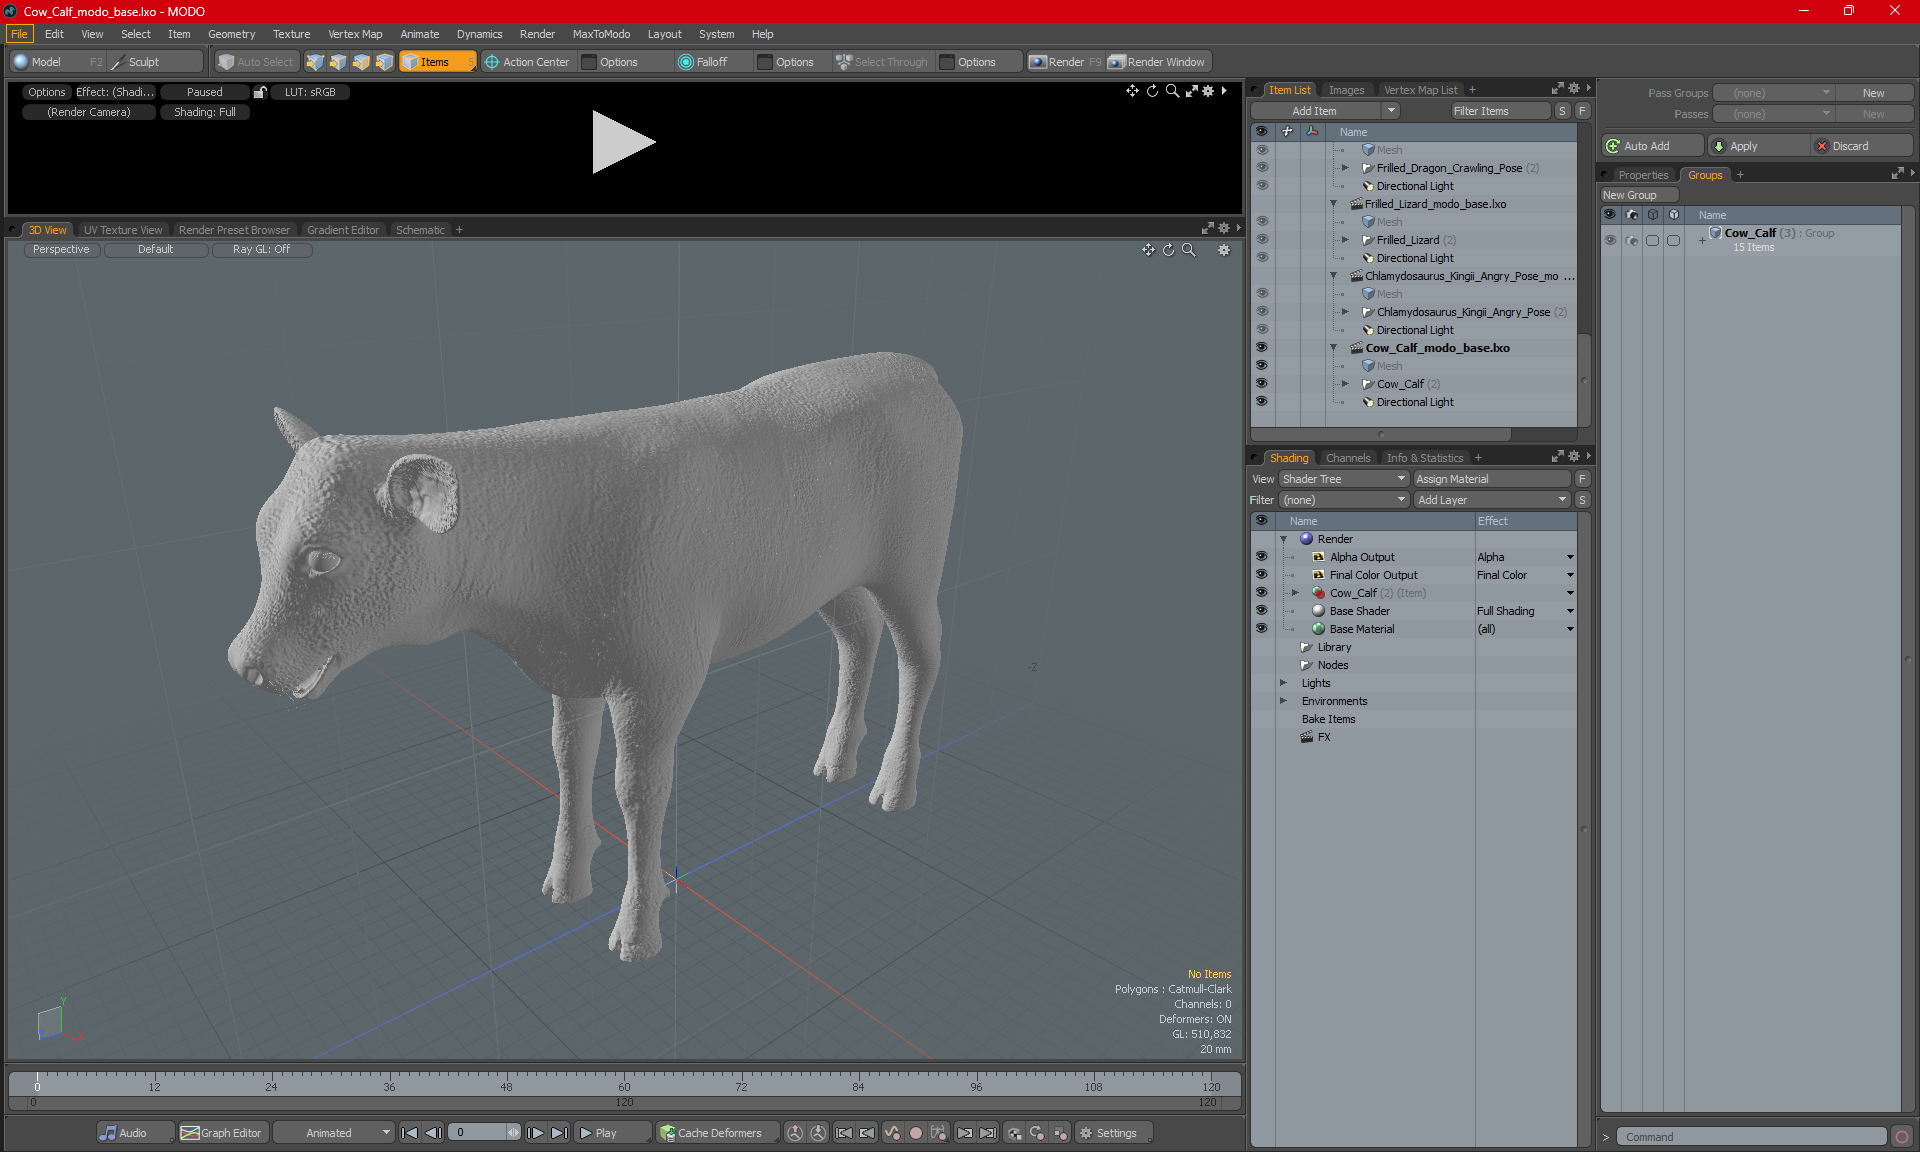
Task: Open Action Center tool
Action: (527, 62)
